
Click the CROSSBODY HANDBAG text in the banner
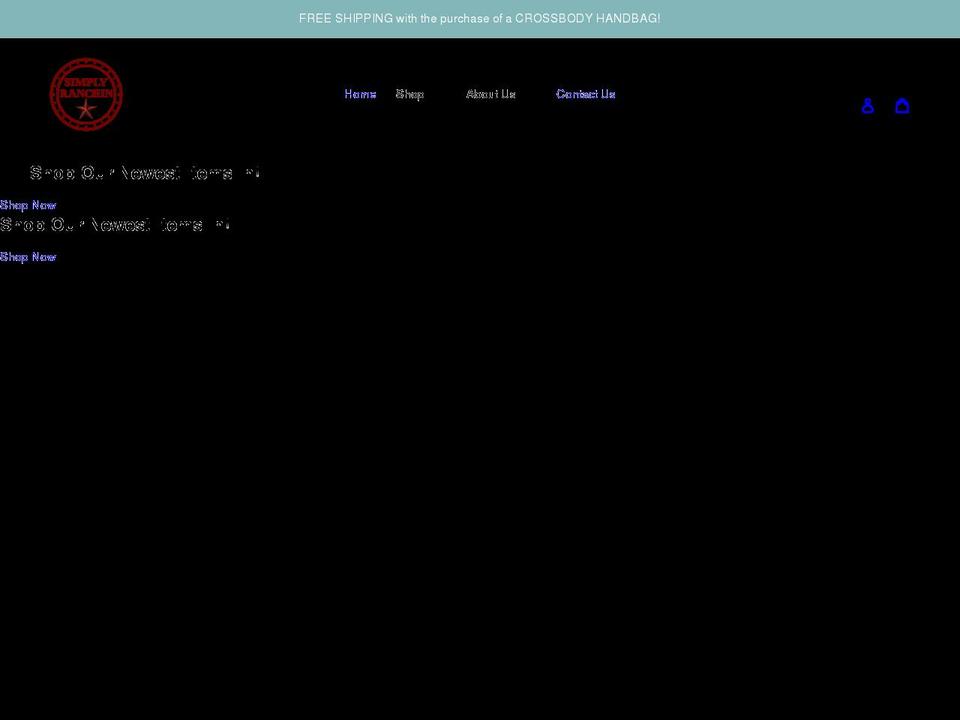tap(586, 17)
